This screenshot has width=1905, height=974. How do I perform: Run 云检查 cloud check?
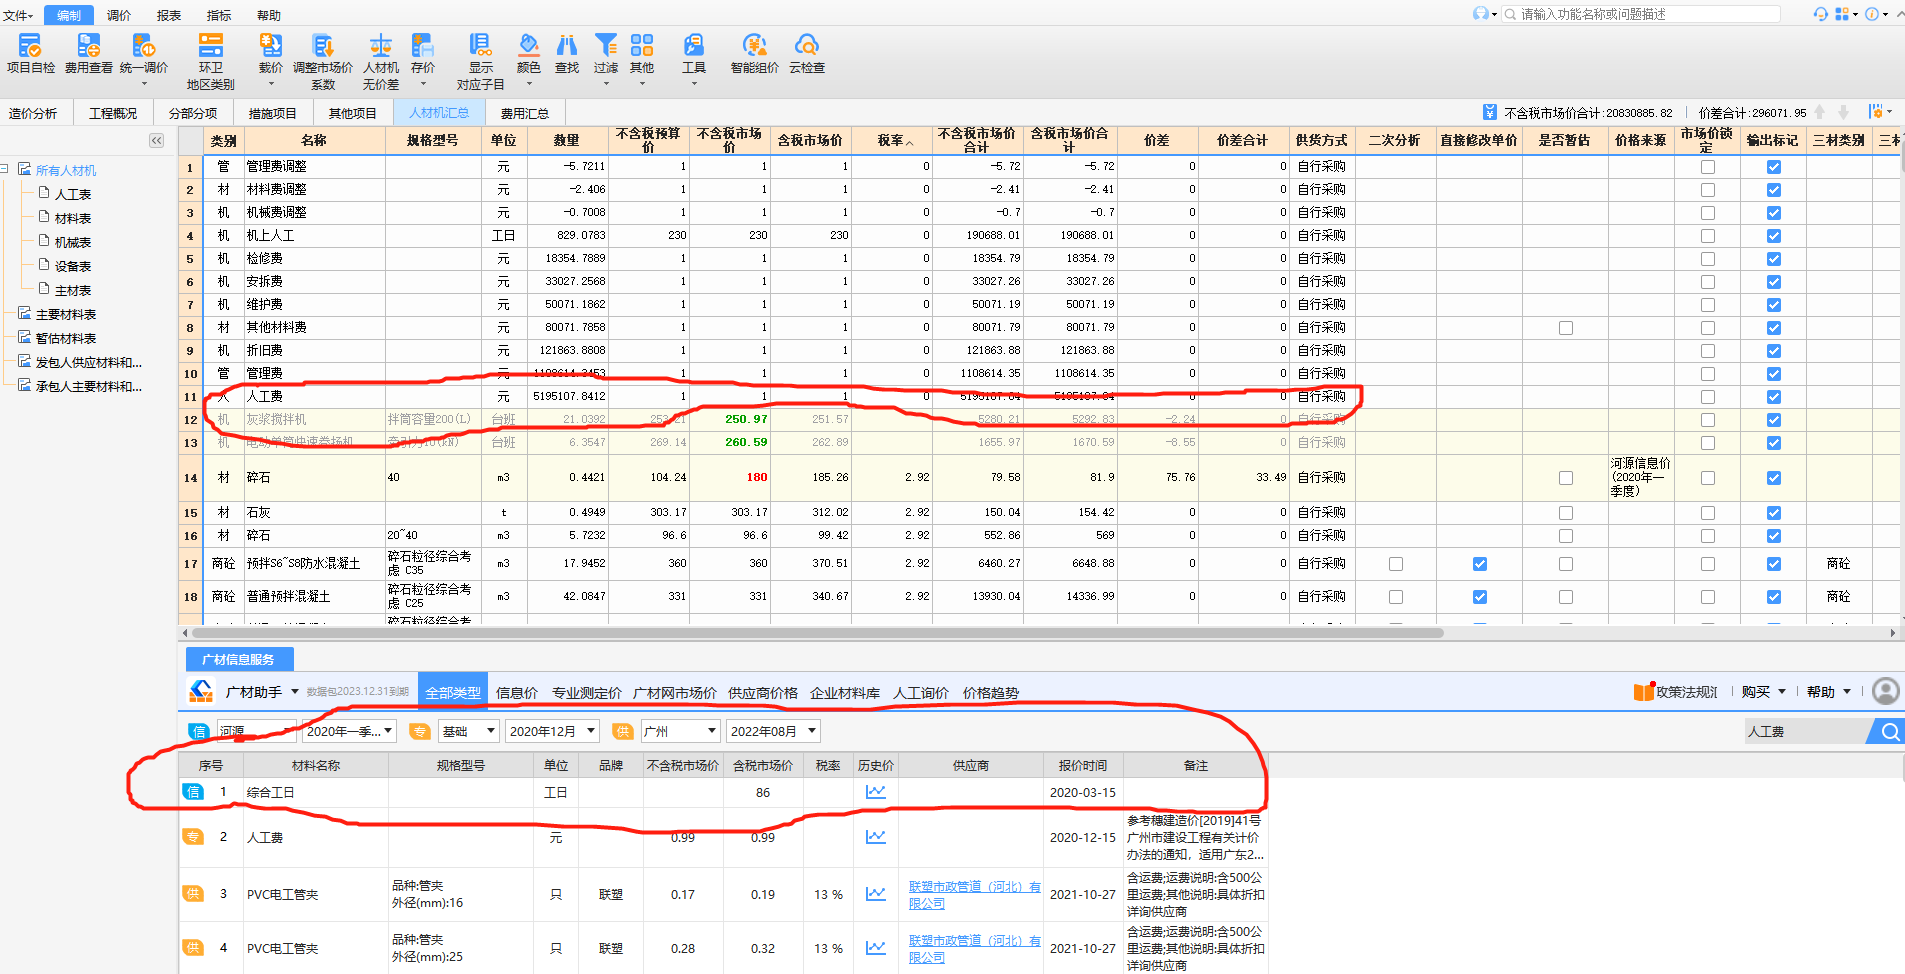pos(807,53)
